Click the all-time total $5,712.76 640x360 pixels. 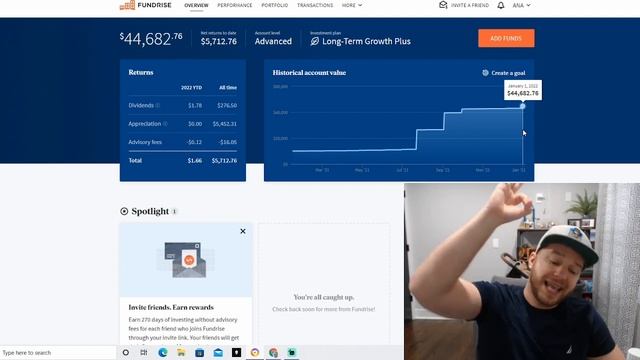tap(224, 160)
